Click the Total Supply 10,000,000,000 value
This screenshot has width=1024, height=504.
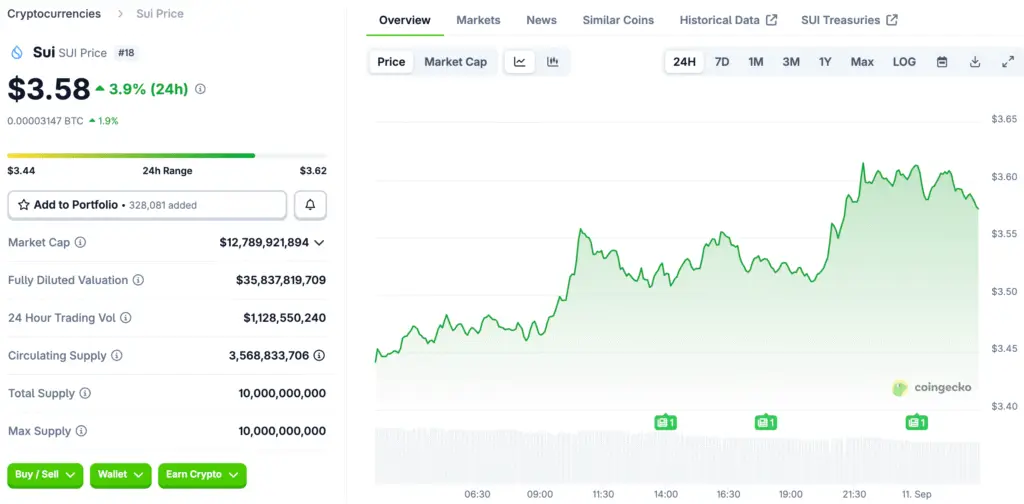click(x=282, y=394)
